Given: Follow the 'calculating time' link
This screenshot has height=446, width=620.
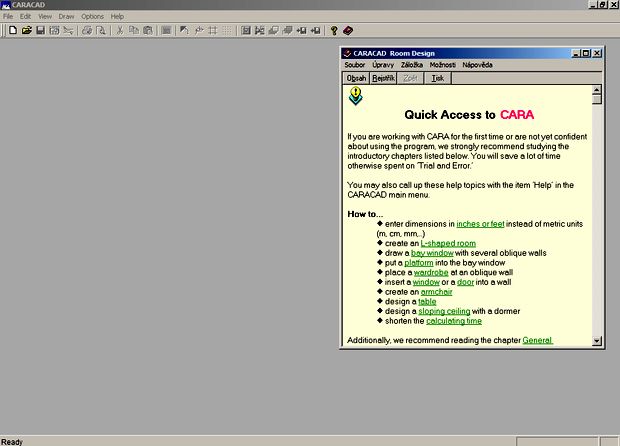Looking at the screenshot, I should click(x=454, y=321).
